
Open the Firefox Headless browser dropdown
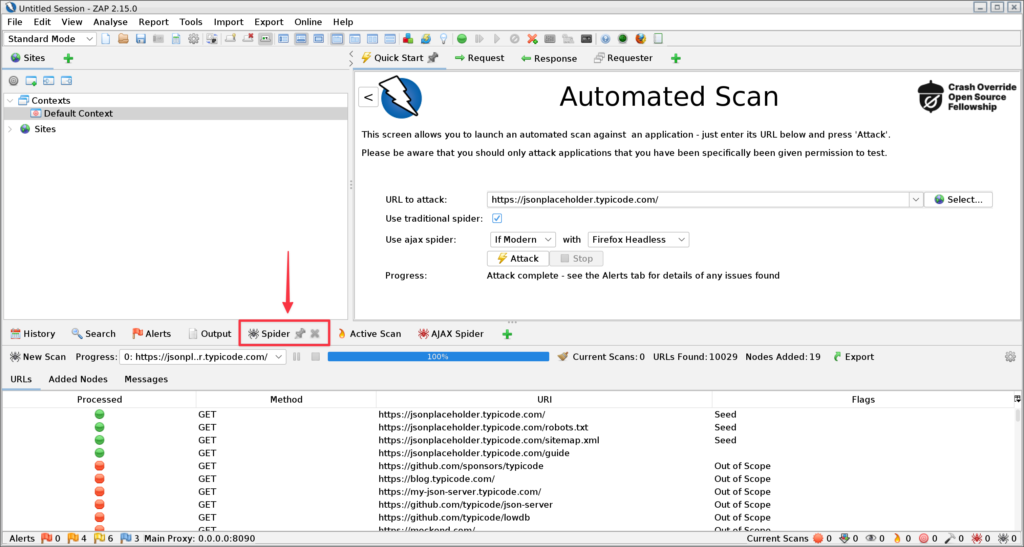click(x=638, y=240)
